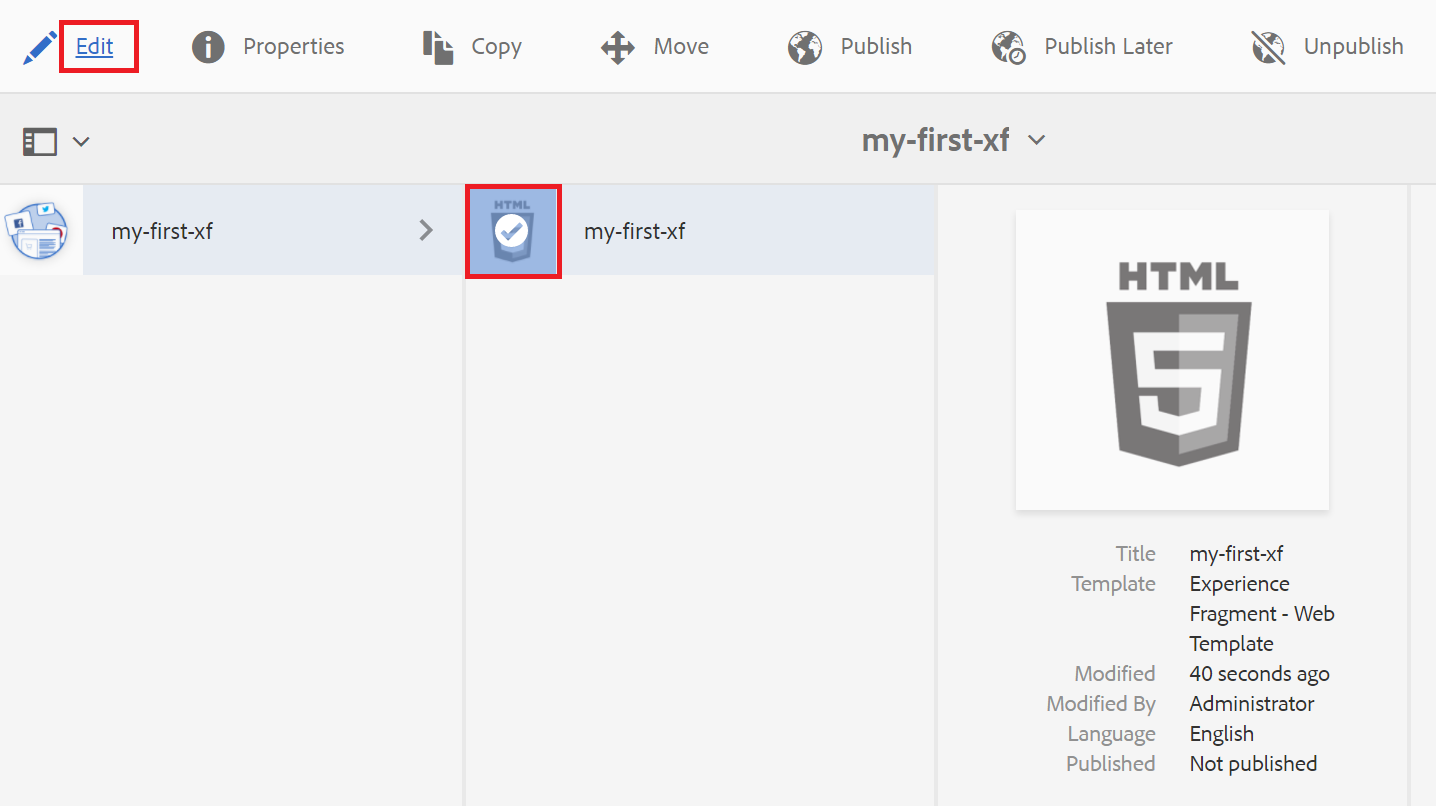Click the Properties info icon

click(208, 47)
